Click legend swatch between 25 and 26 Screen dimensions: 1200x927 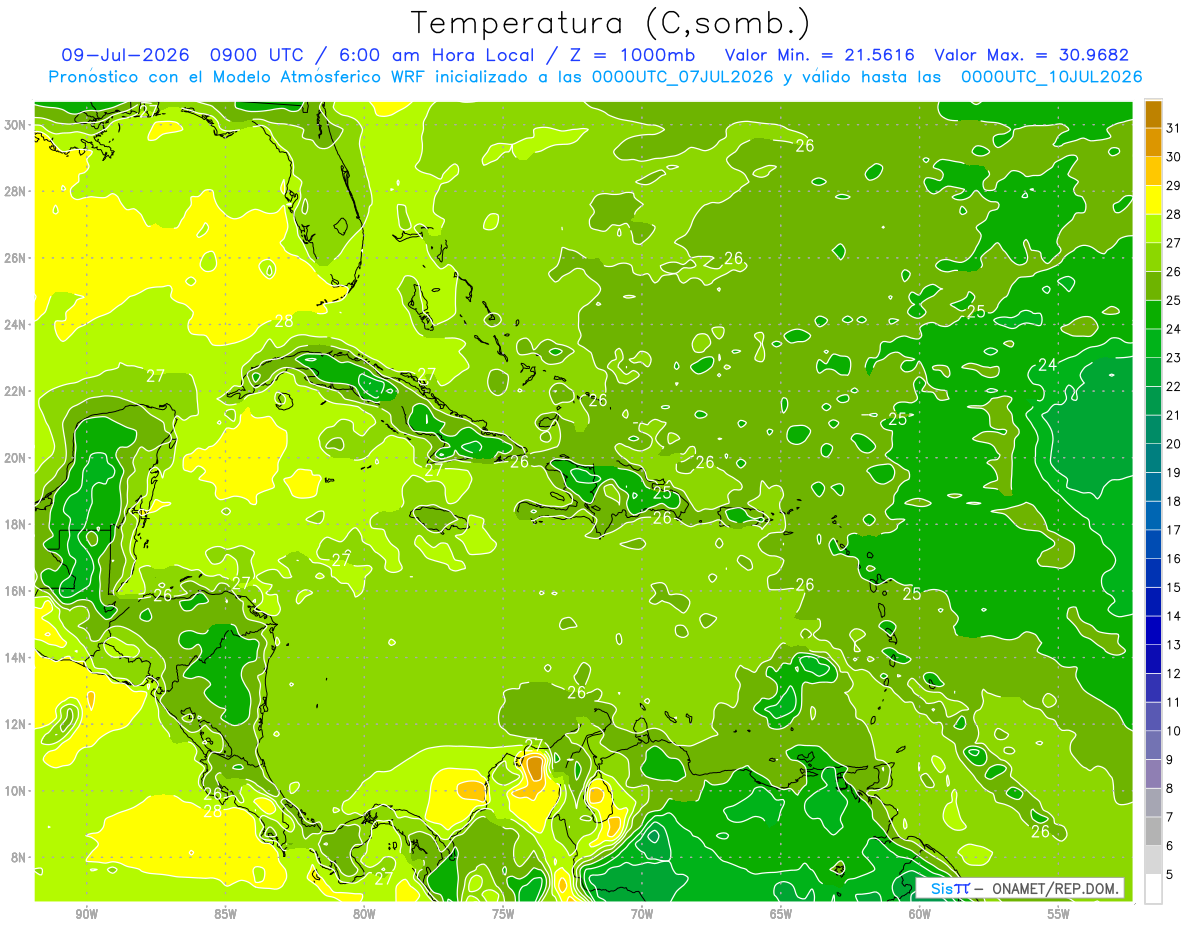(x=1153, y=286)
